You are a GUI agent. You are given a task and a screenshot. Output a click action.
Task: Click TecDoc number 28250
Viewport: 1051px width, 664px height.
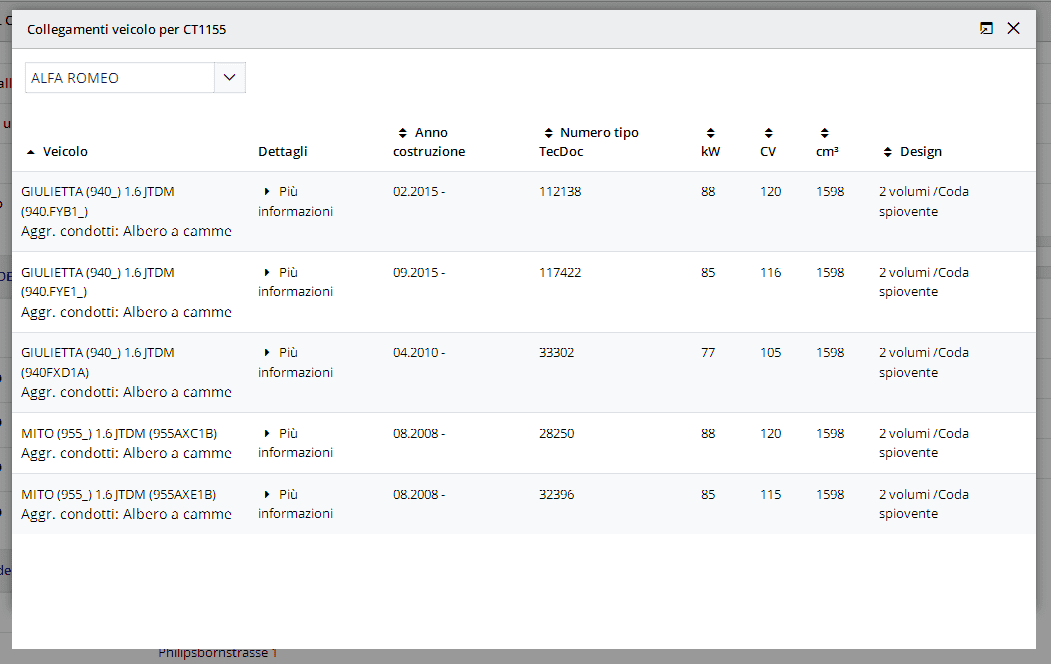pyautogui.click(x=557, y=434)
